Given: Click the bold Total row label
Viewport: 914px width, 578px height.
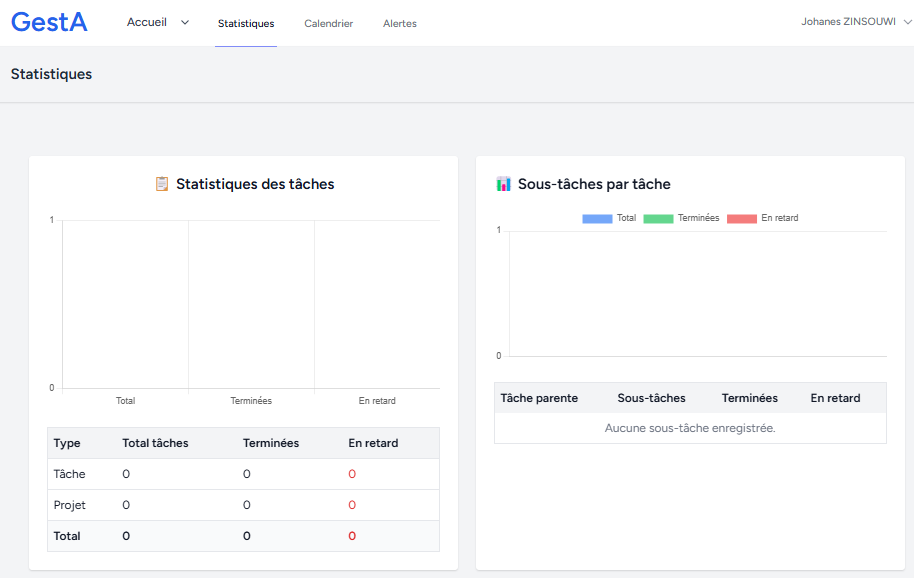Looking at the screenshot, I should click(67, 536).
